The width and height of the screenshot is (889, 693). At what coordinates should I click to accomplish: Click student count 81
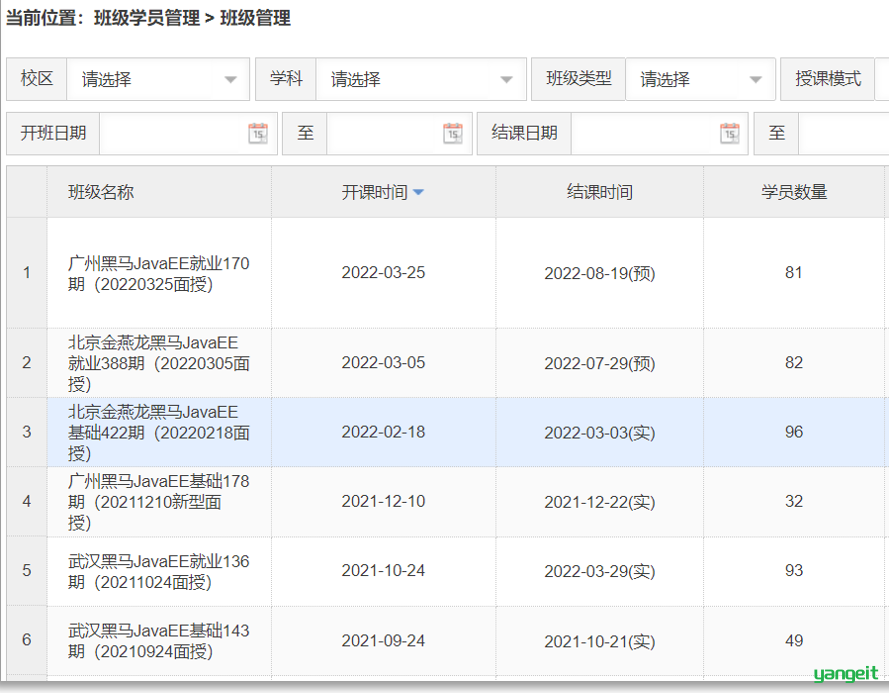tap(794, 273)
